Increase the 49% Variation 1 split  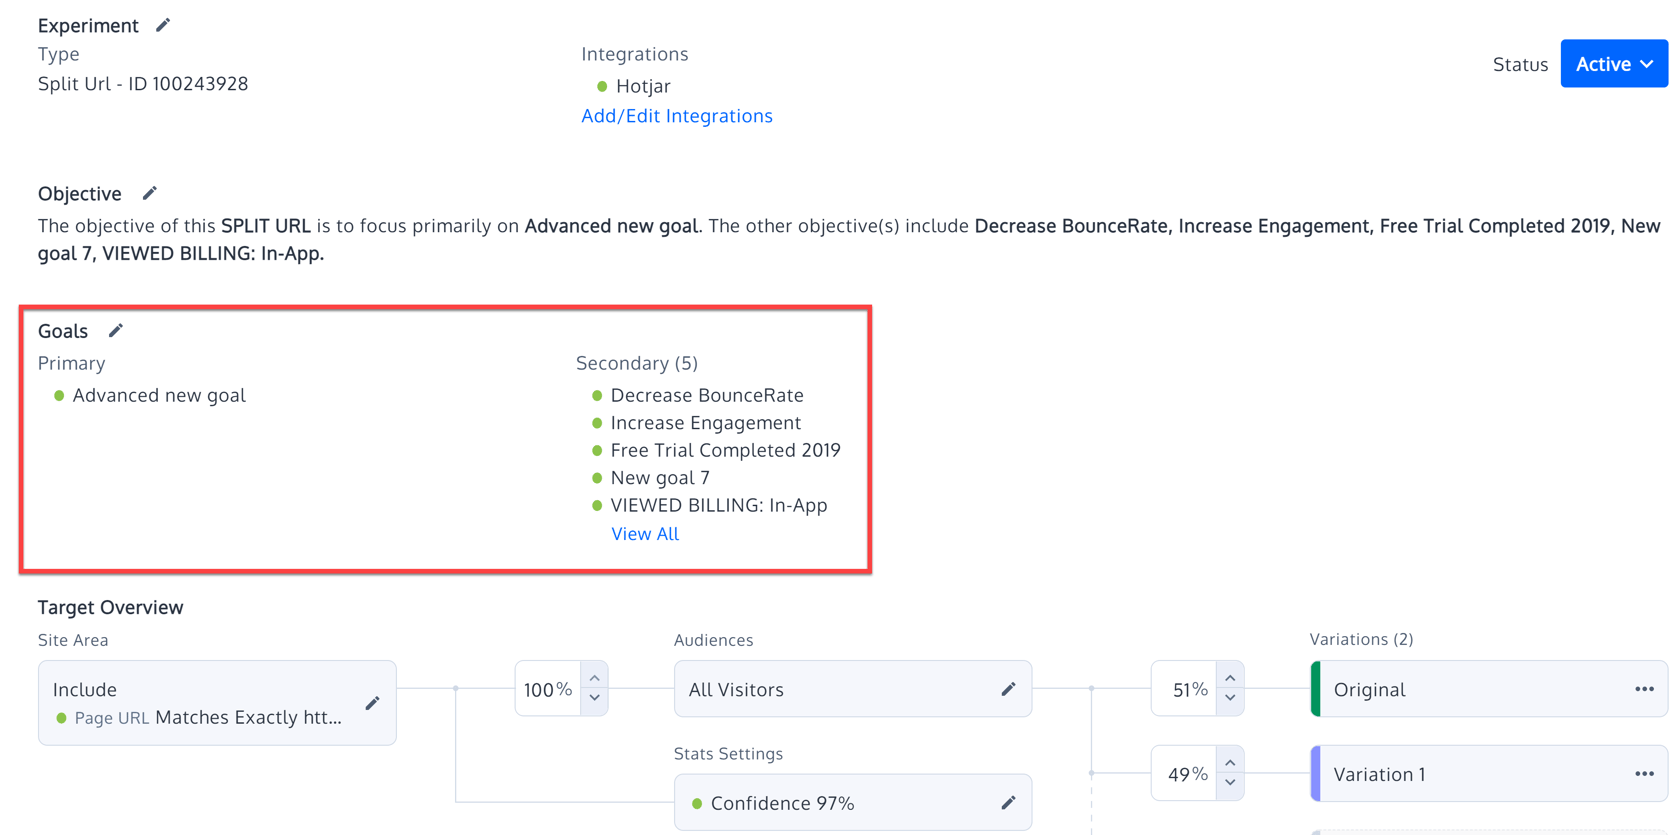pyautogui.click(x=1230, y=763)
